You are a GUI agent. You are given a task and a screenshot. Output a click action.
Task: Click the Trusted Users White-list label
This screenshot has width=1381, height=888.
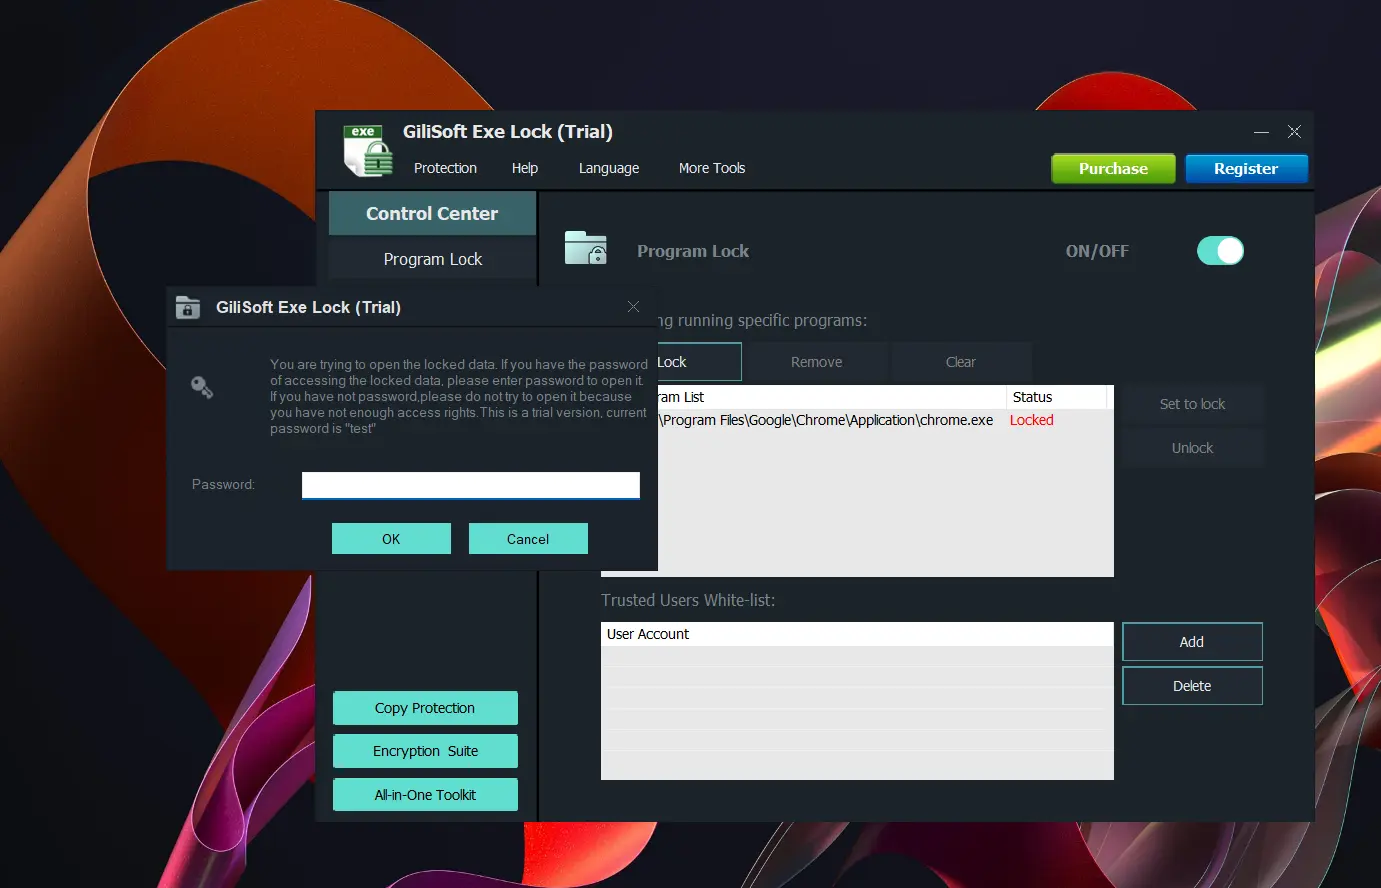click(688, 600)
